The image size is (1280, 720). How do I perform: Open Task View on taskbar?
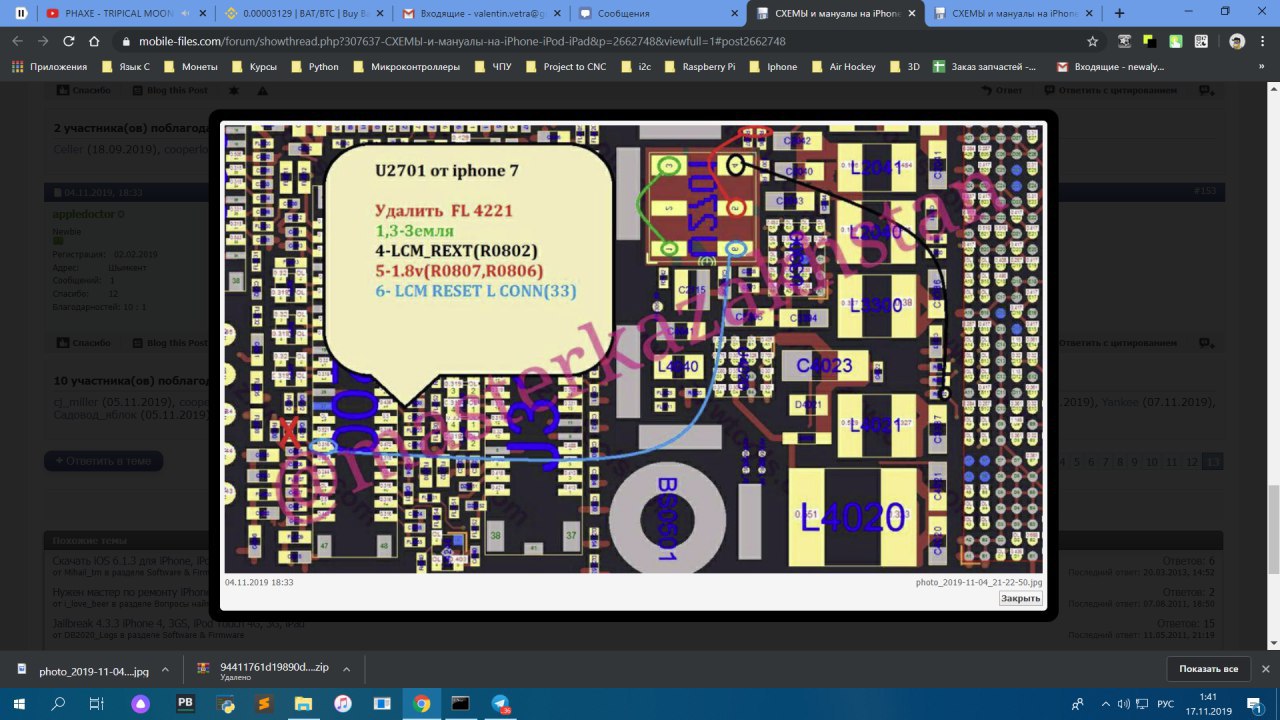[96, 704]
